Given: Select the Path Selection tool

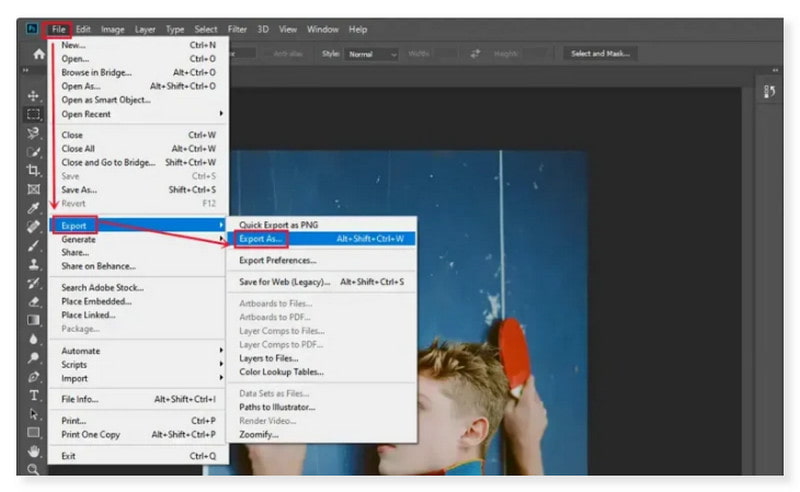Looking at the screenshot, I should [34, 414].
